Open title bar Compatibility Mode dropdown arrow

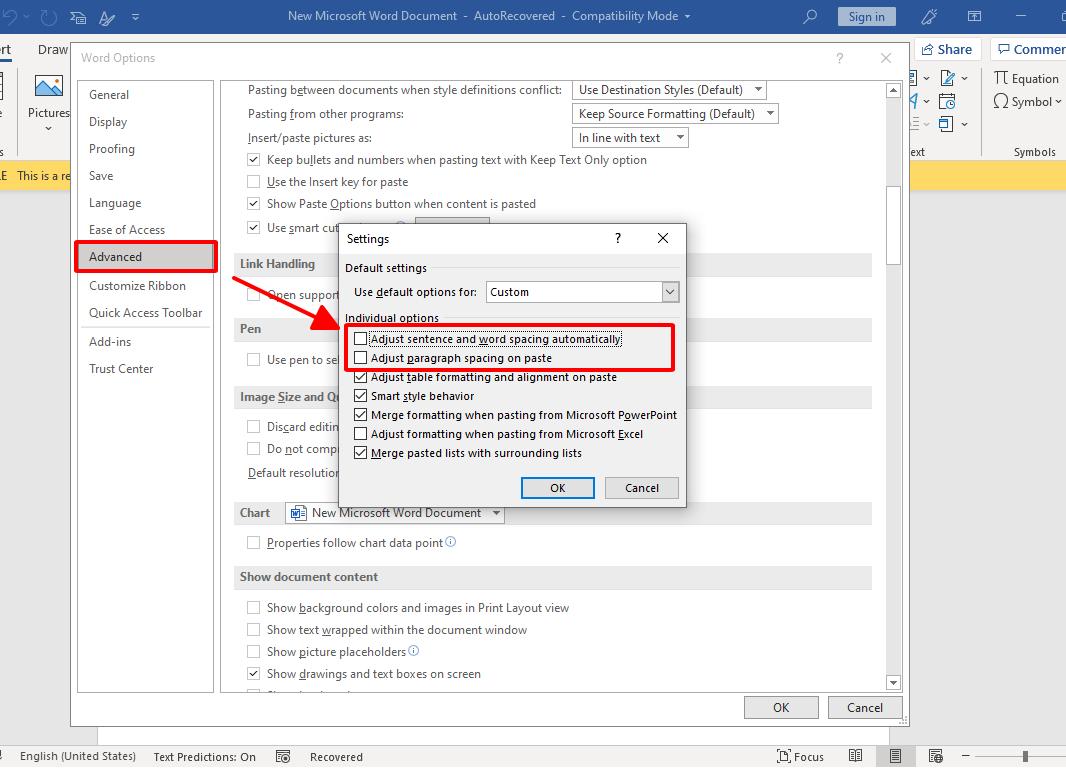coord(687,16)
